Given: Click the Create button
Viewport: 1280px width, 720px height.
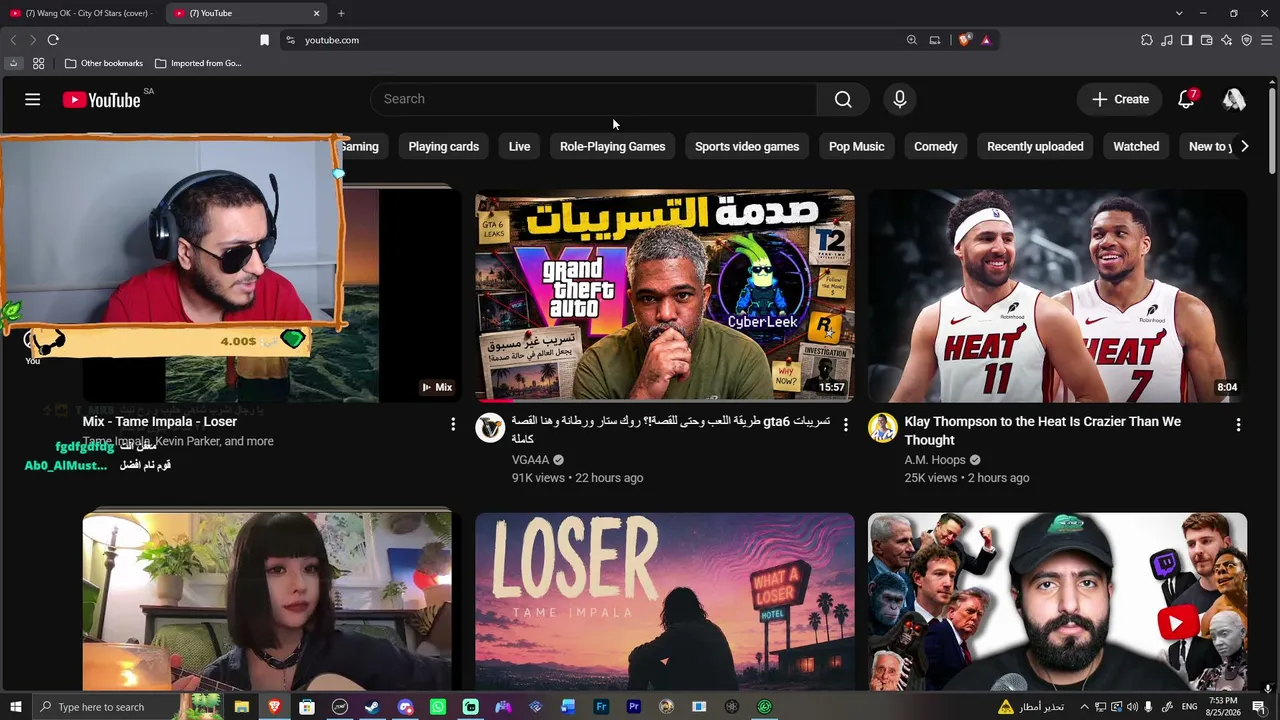Looking at the screenshot, I should [x=1120, y=99].
